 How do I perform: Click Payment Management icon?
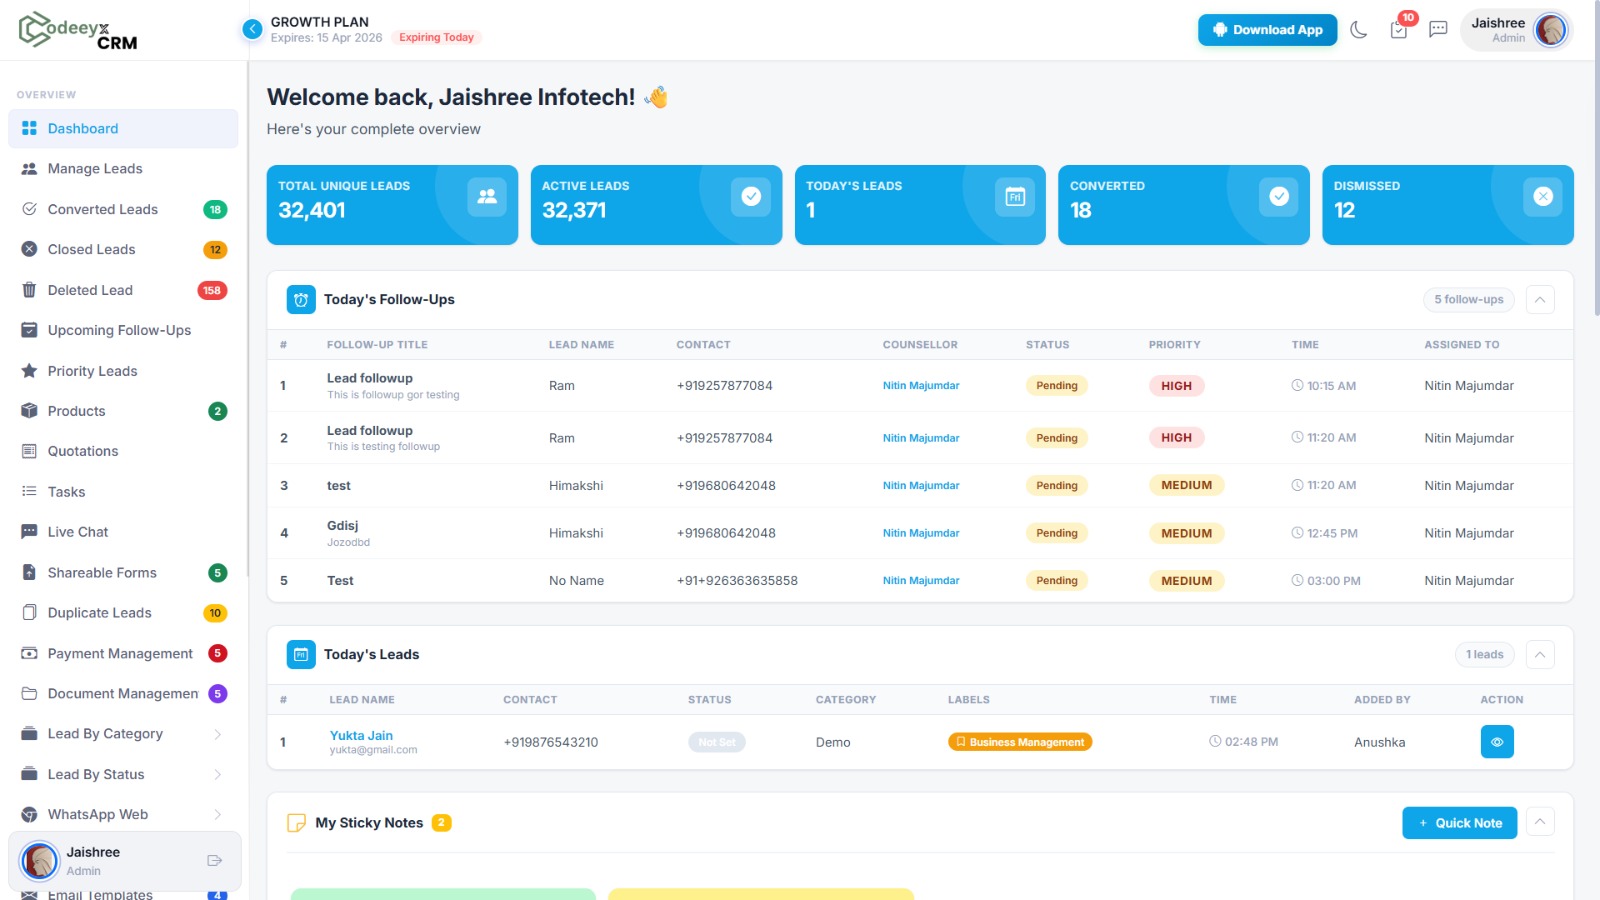tap(29, 653)
